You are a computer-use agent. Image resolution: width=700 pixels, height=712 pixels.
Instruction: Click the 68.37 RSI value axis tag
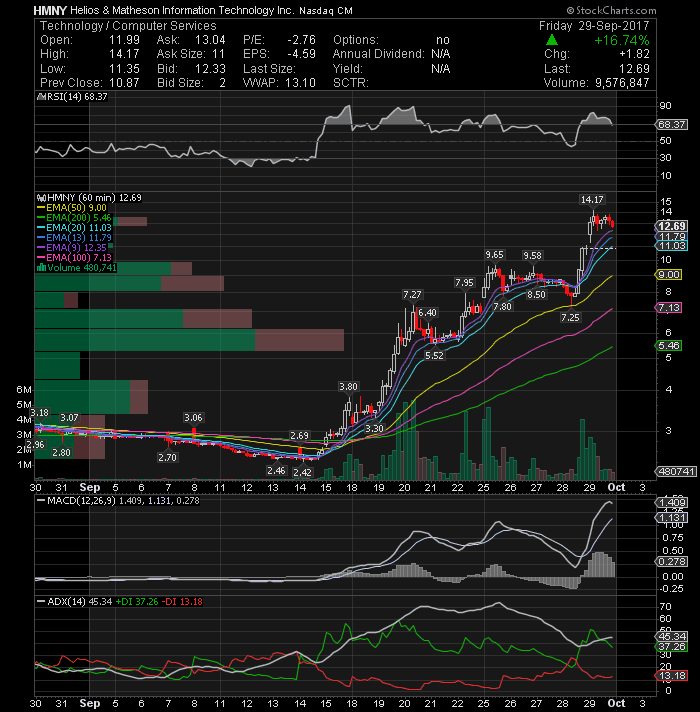pyautogui.click(x=671, y=124)
